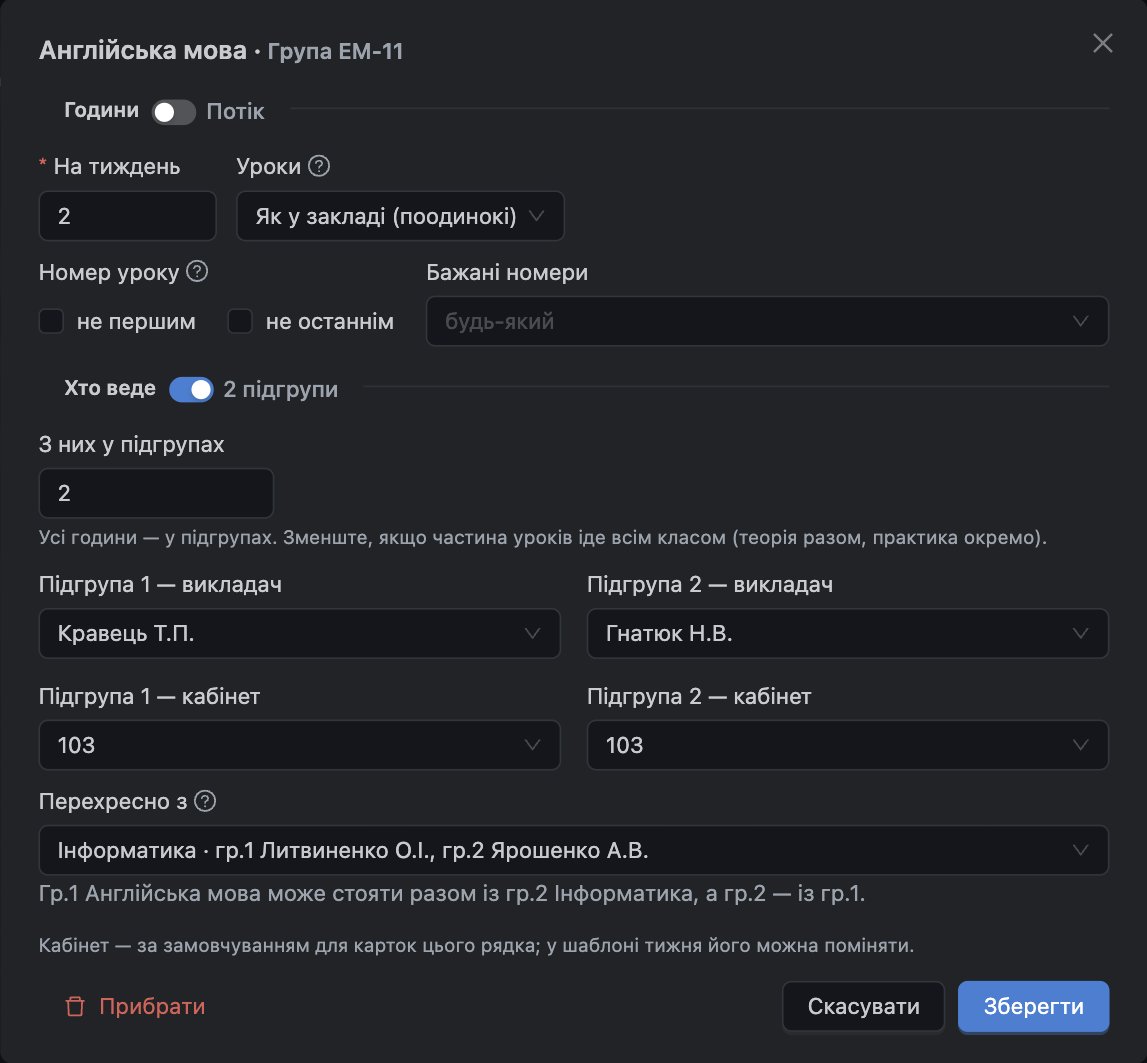Click the help icon next to Уроки
Image resolution: width=1147 pixels, height=1063 pixels.
tap(319, 166)
